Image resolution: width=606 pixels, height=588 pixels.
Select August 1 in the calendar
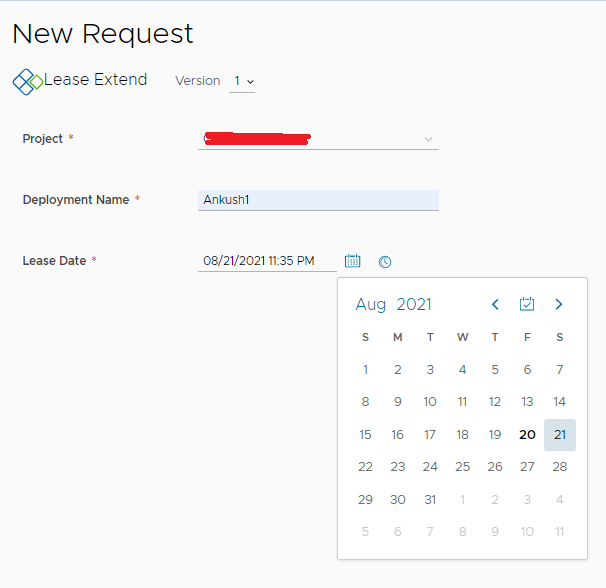point(365,370)
